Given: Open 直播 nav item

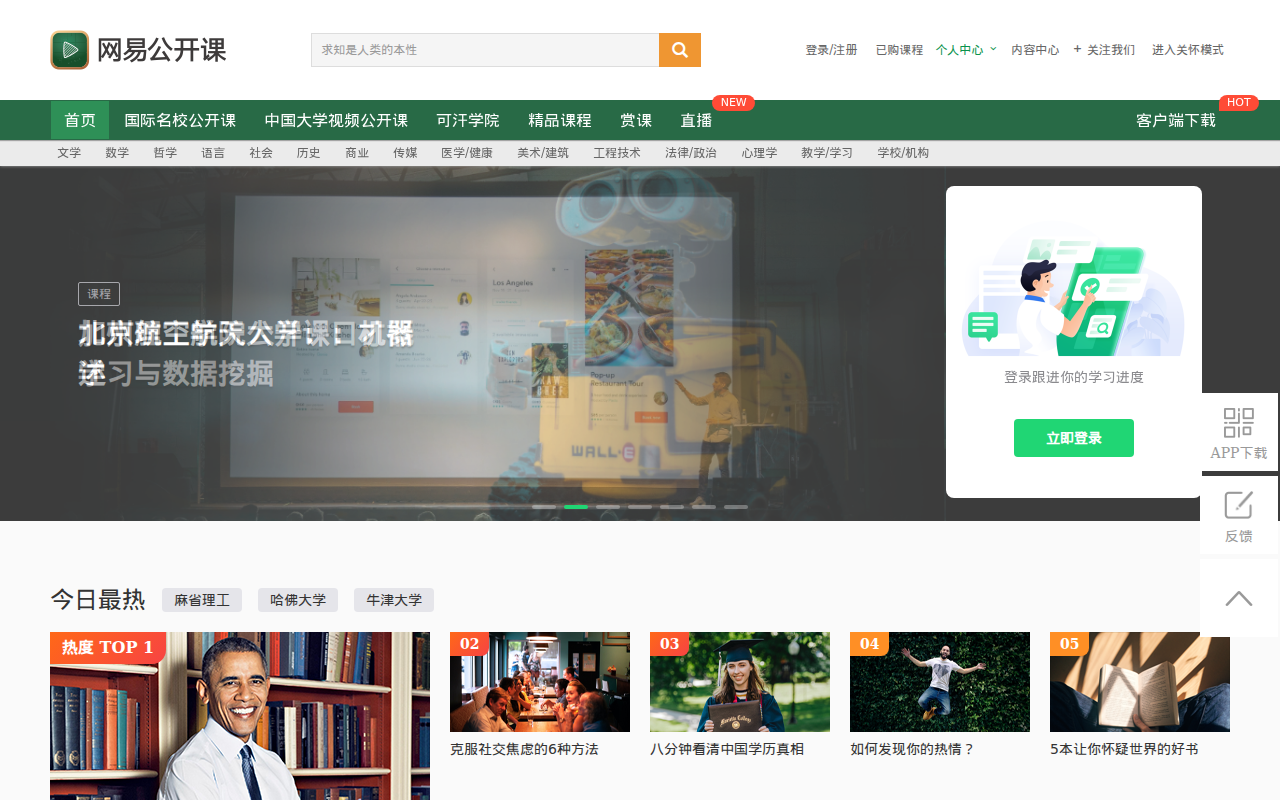Looking at the screenshot, I should (x=696, y=120).
